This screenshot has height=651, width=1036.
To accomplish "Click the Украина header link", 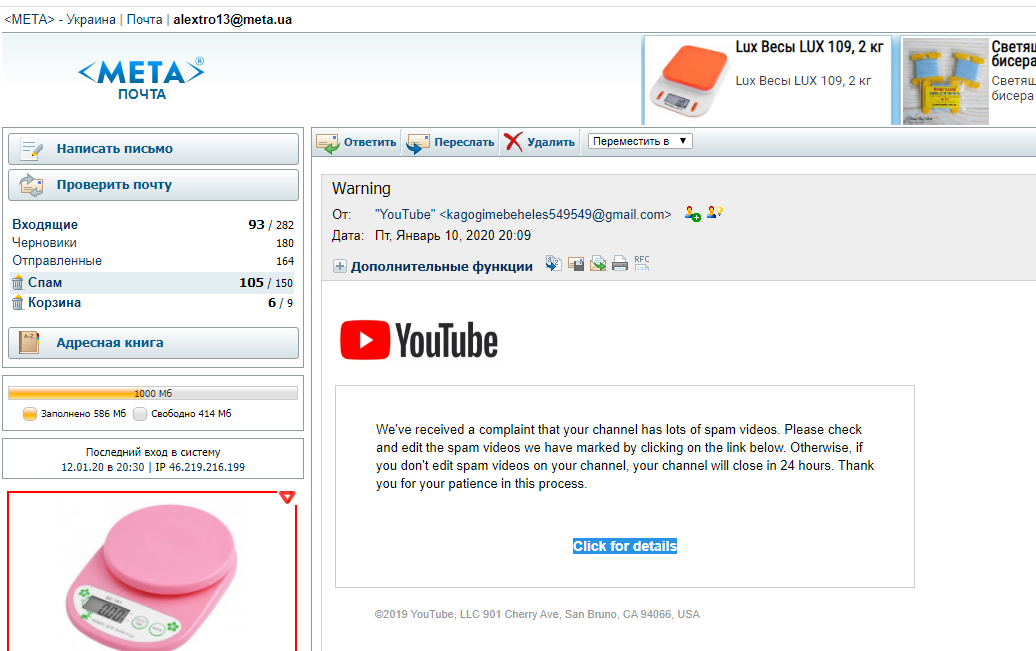I will point(91,20).
